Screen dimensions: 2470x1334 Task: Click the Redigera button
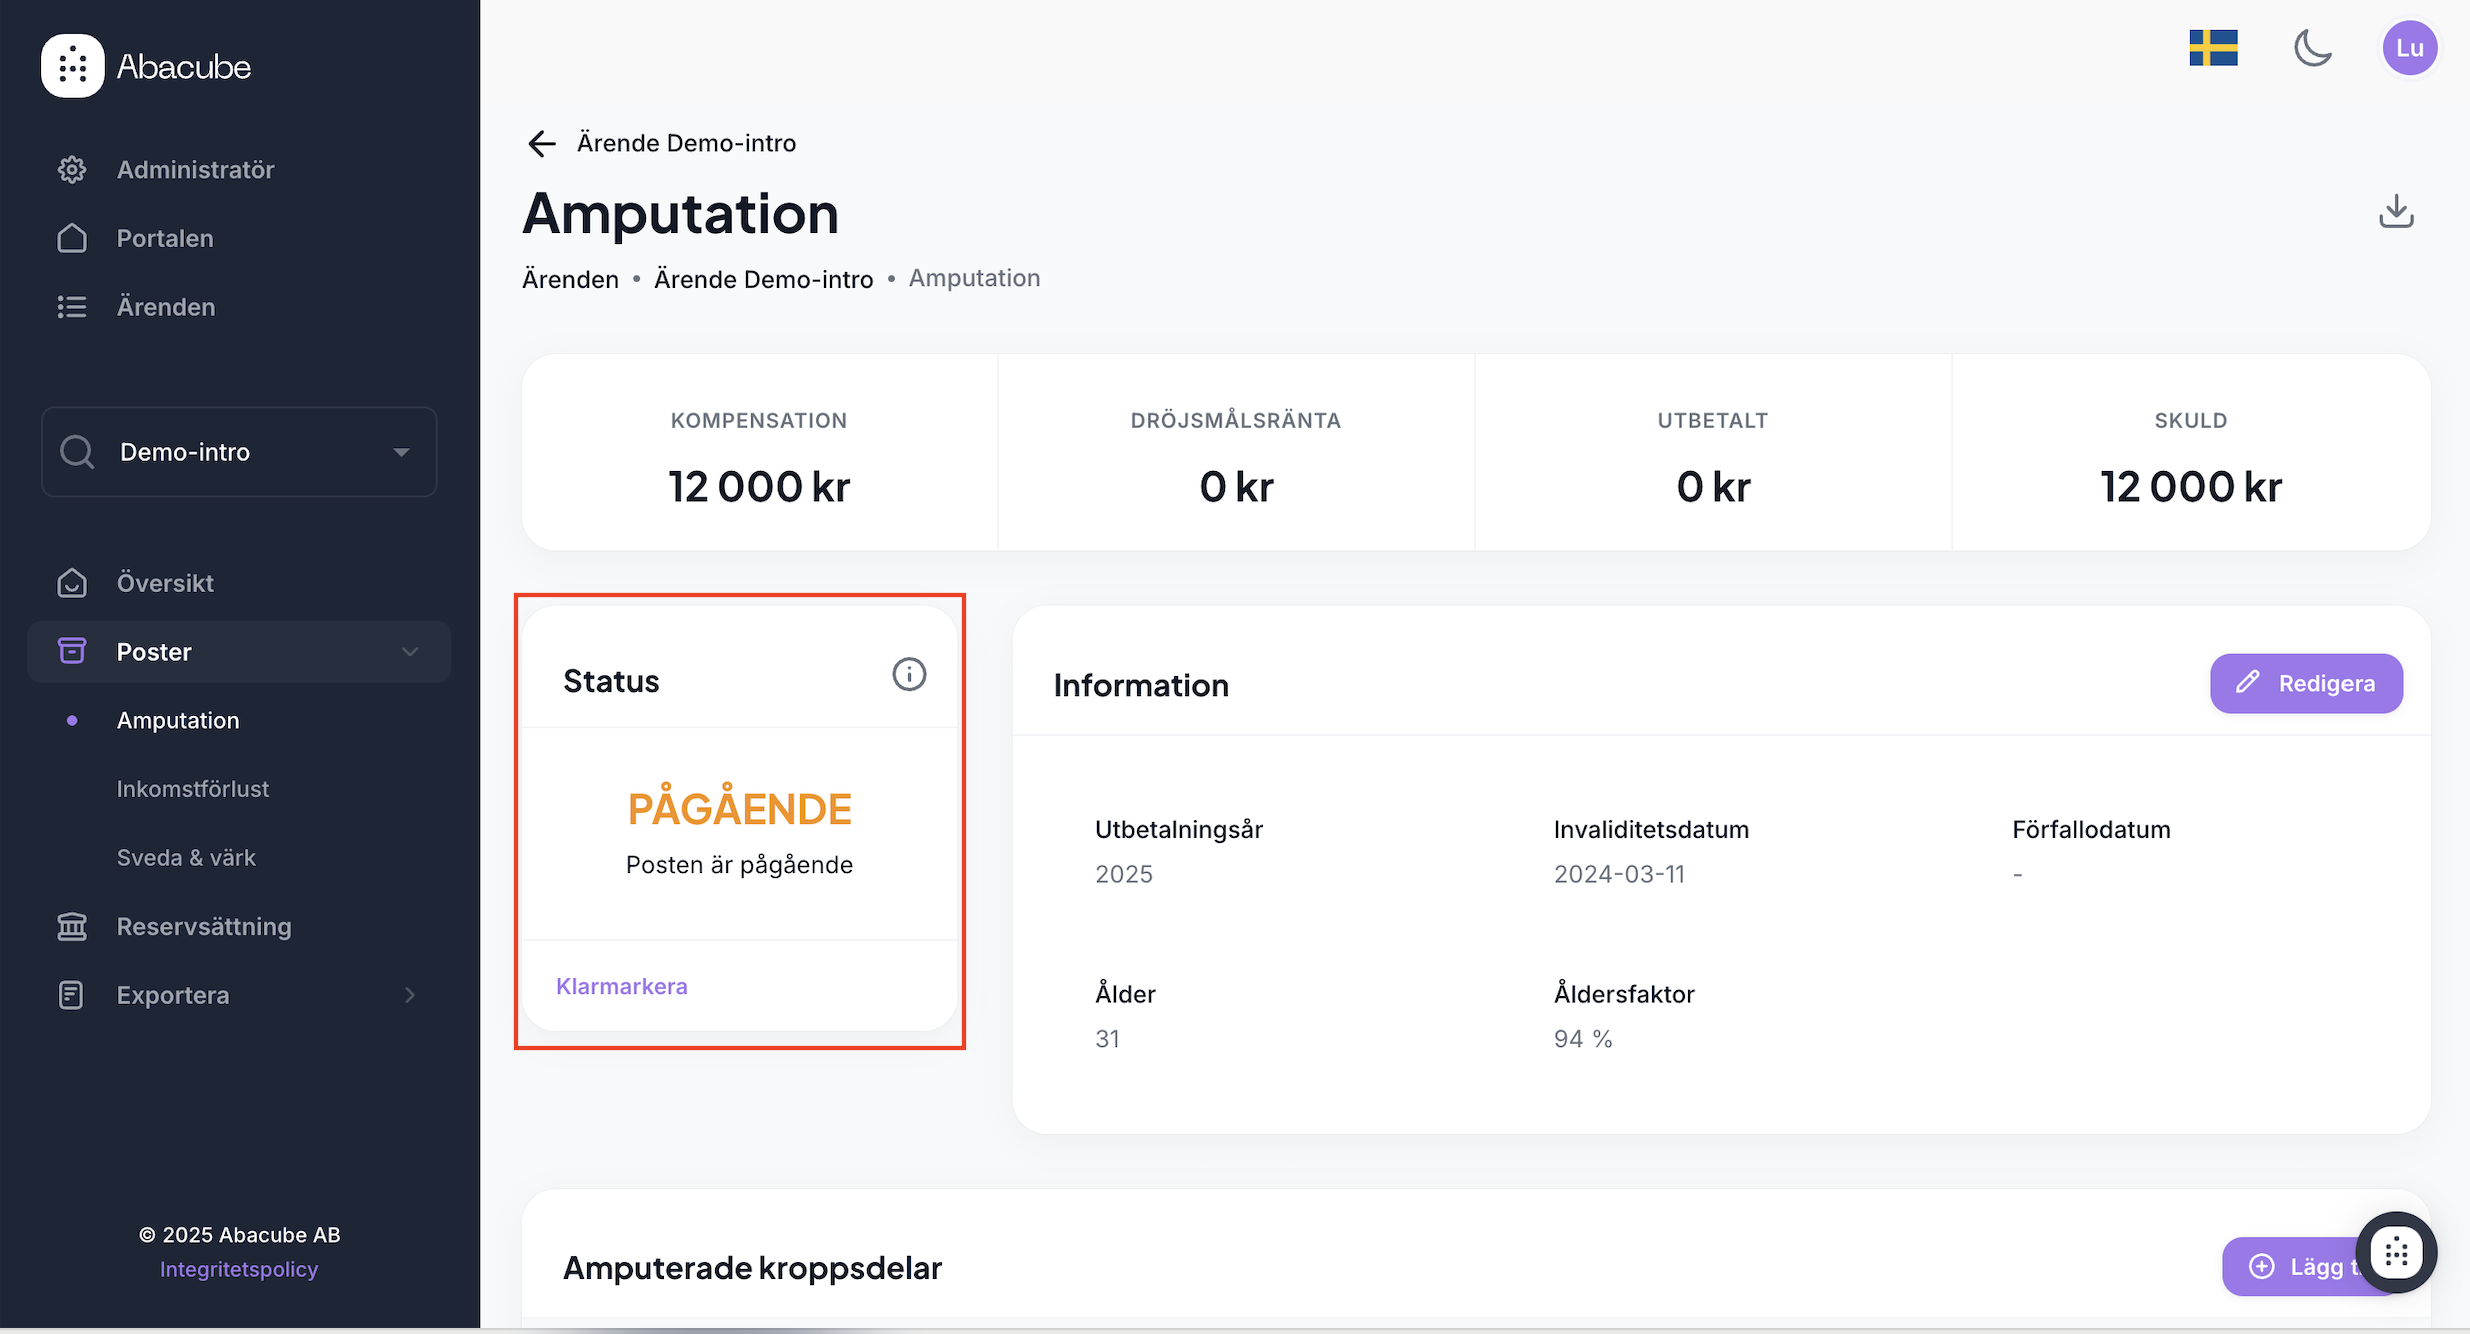click(2306, 684)
